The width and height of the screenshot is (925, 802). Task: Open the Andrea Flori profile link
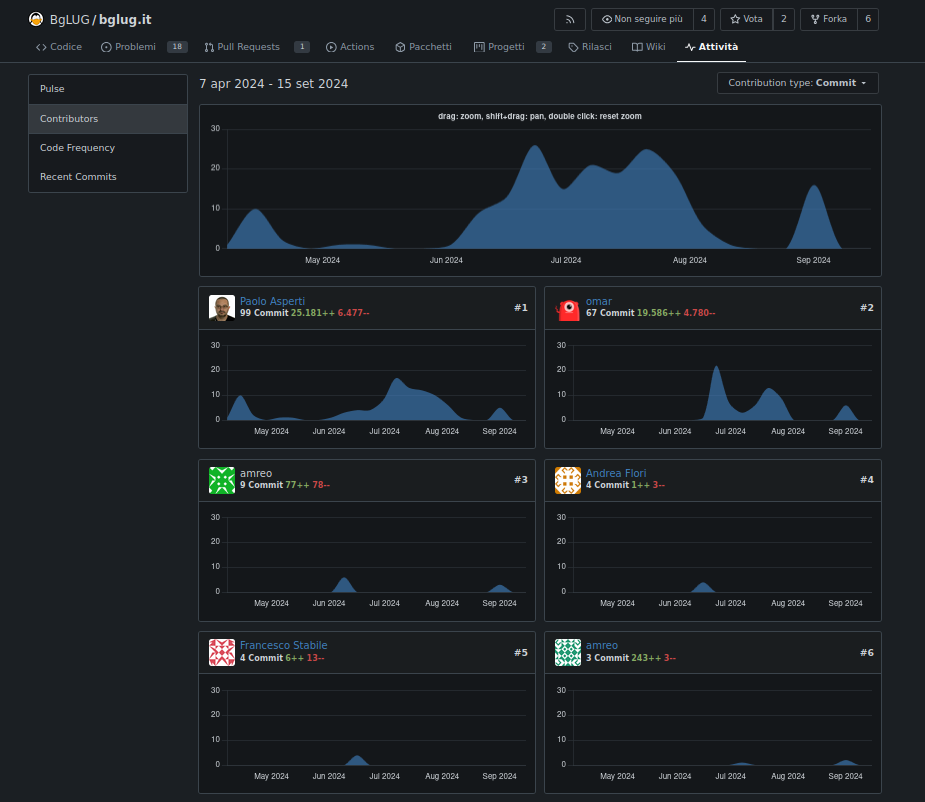616,473
